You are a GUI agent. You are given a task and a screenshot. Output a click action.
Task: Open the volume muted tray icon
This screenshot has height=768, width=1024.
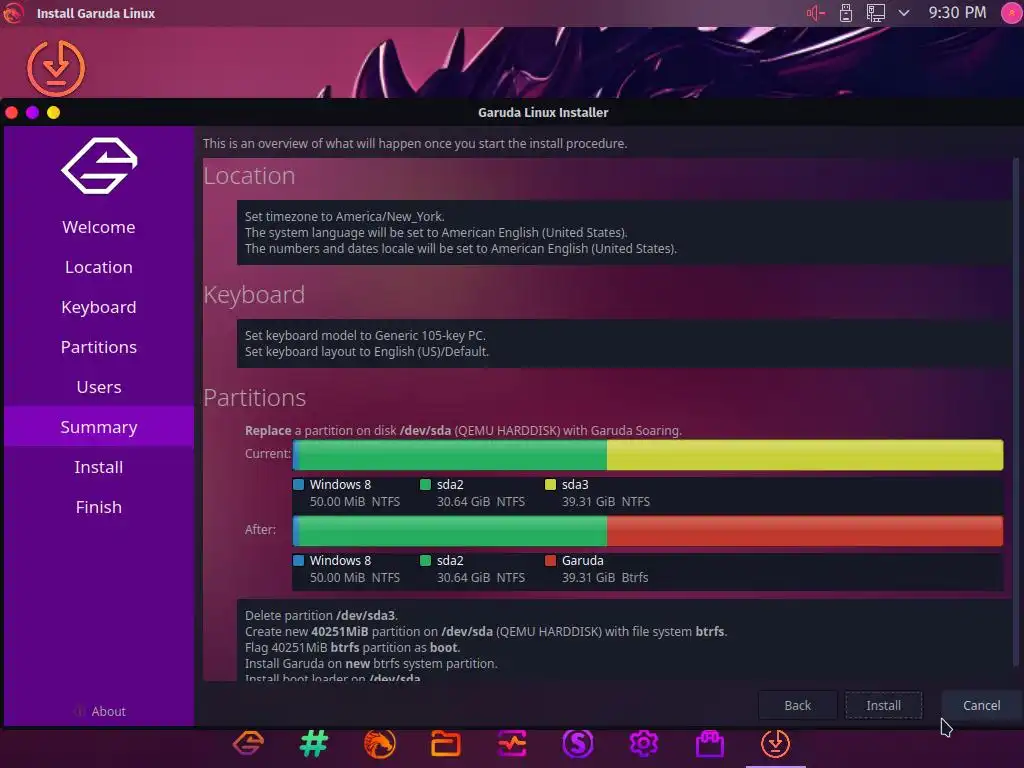pos(816,13)
